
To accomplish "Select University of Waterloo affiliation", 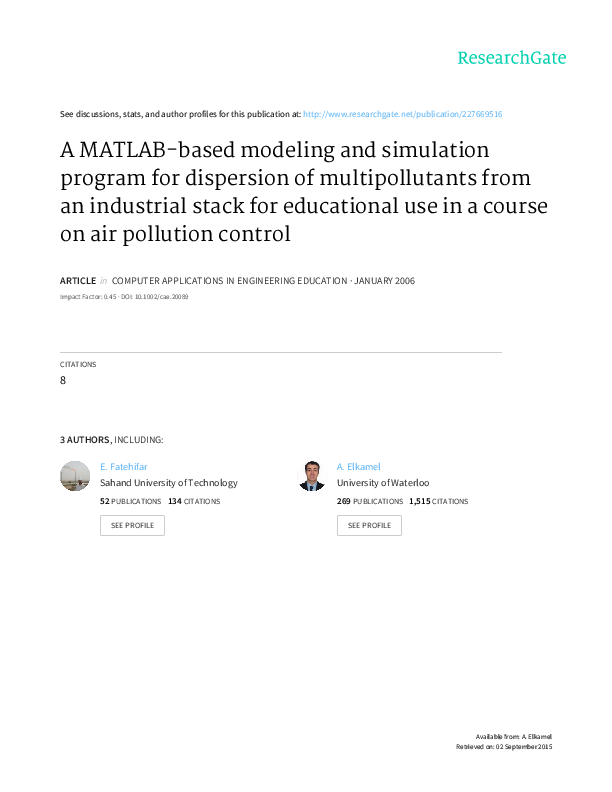I will [x=383, y=482].
